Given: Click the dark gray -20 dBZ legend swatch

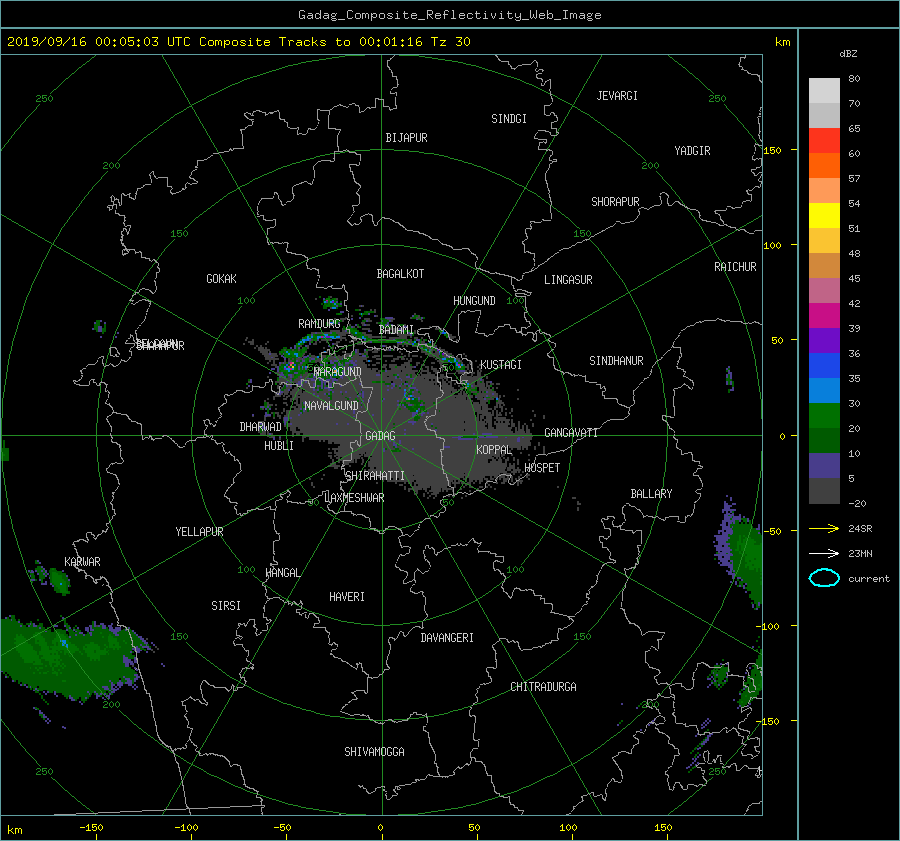Looking at the screenshot, I should click(824, 491).
